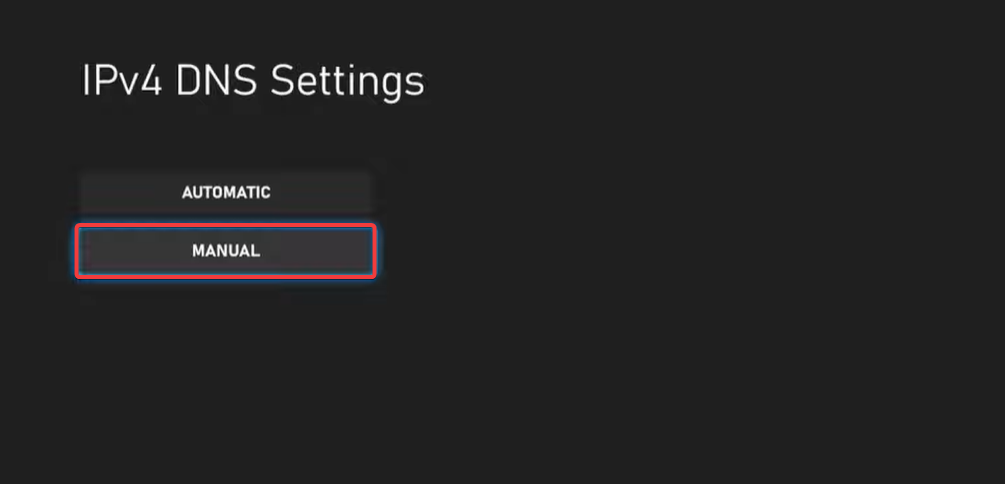1005x484 pixels.
Task: Choose AUTOMATIC DNS settings
Action: (226, 192)
